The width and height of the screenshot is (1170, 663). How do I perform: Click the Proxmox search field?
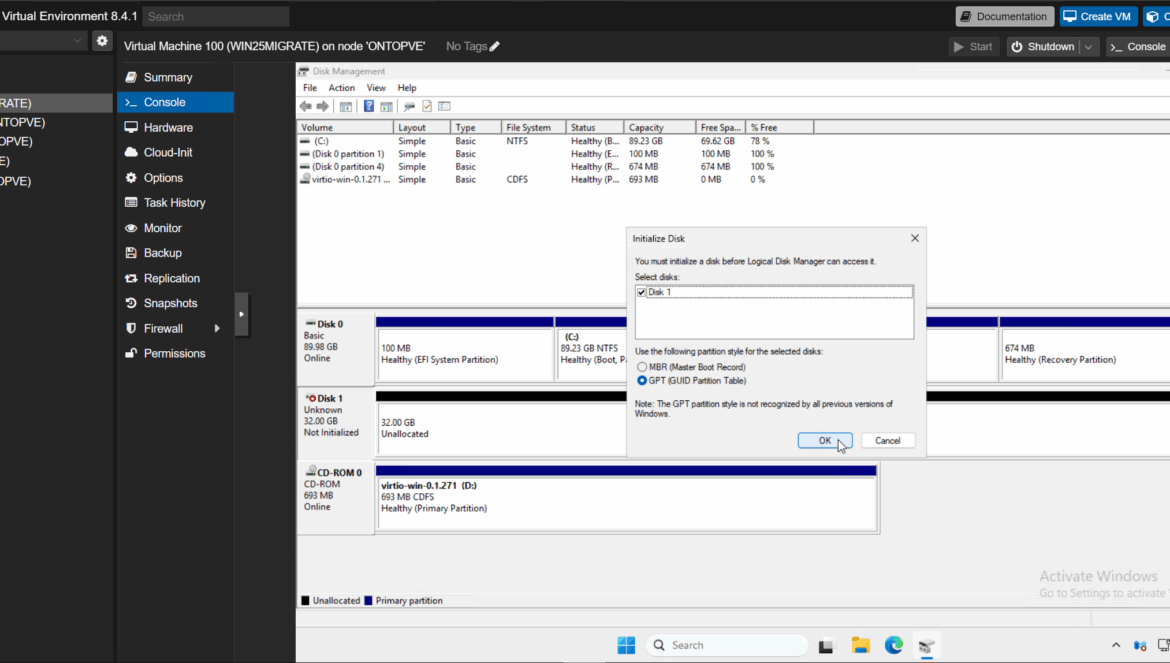216,16
